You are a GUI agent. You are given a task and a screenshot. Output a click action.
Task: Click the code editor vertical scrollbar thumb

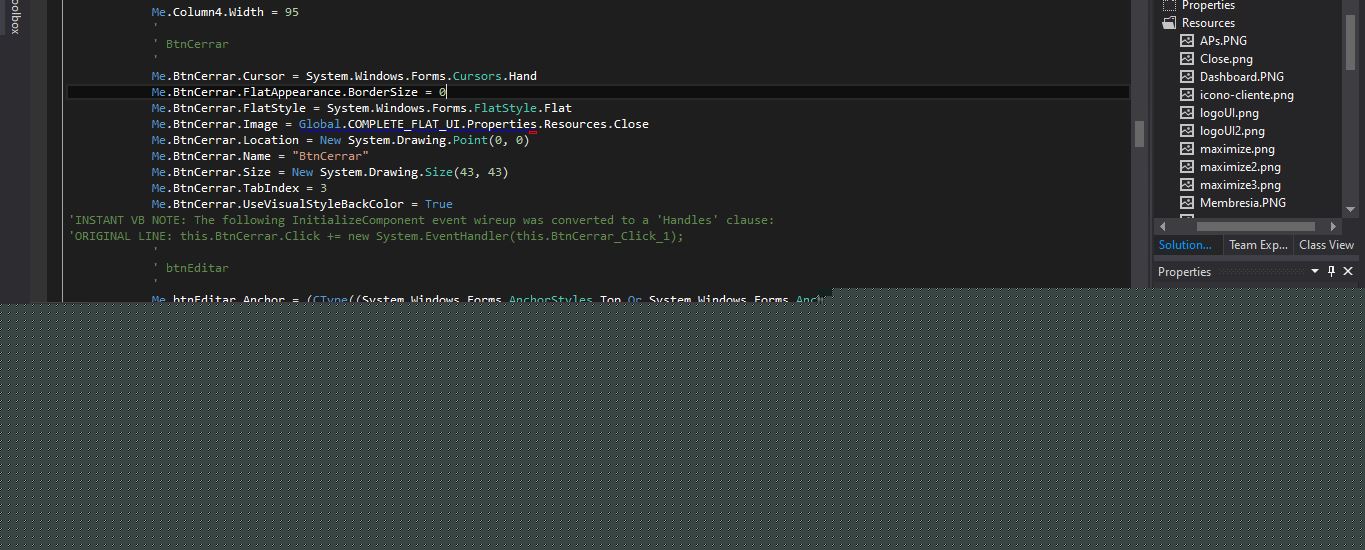(x=1138, y=134)
